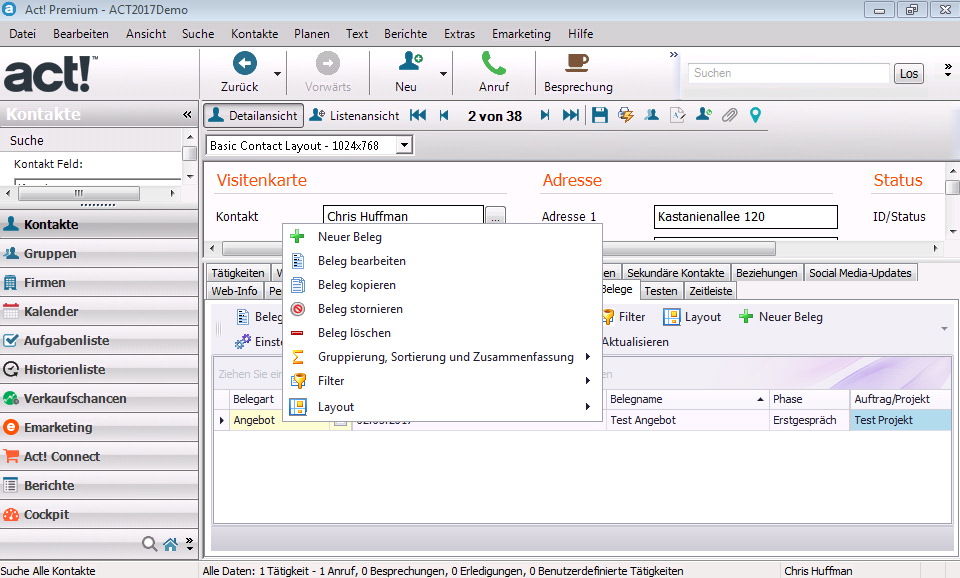The image size is (960, 578).
Task: Save changes with floppy disk icon
Action: click(x=599, y=115)
